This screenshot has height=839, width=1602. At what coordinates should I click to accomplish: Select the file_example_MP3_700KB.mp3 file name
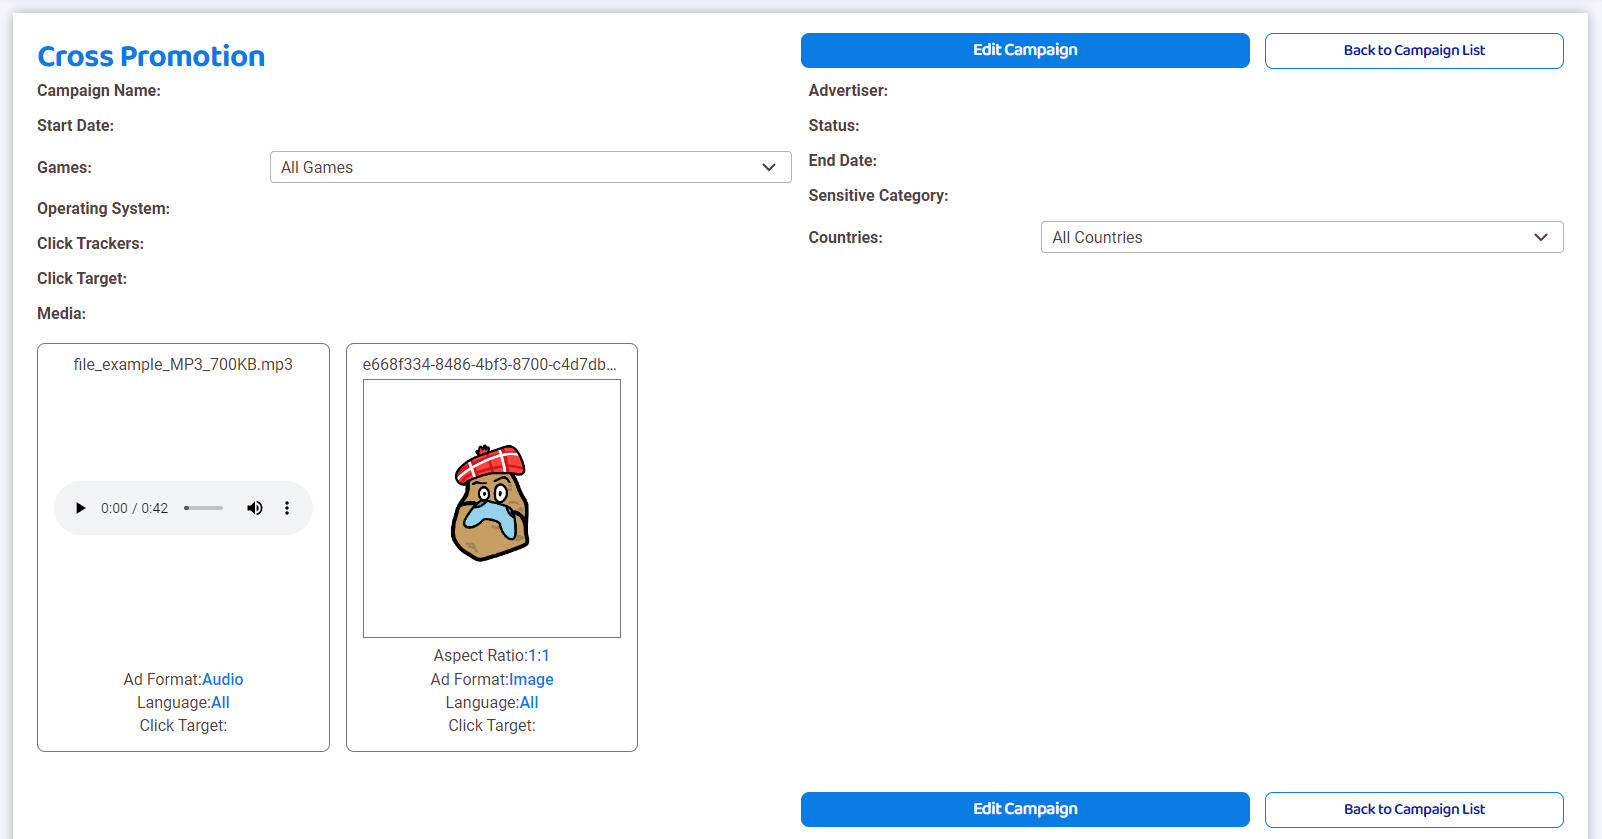click(x=183, y=364)
